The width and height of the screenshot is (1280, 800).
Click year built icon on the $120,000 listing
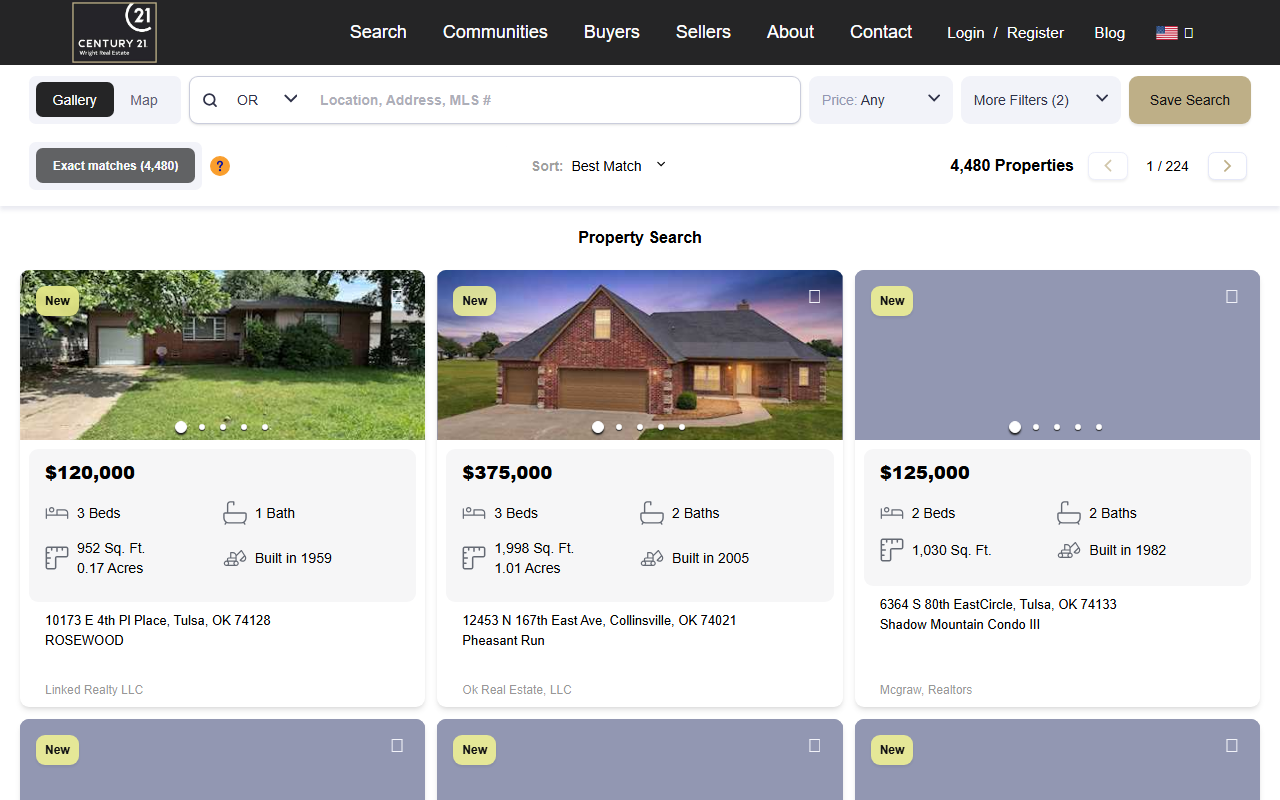235,558
